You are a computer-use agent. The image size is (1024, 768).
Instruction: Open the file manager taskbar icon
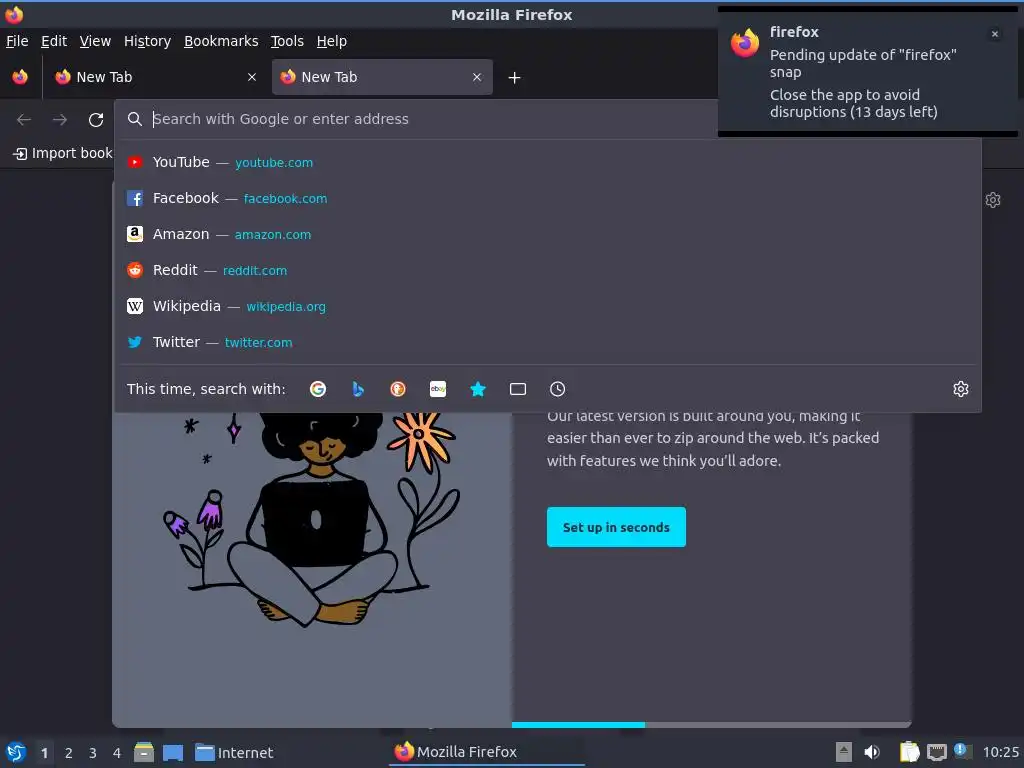[144, 752]
